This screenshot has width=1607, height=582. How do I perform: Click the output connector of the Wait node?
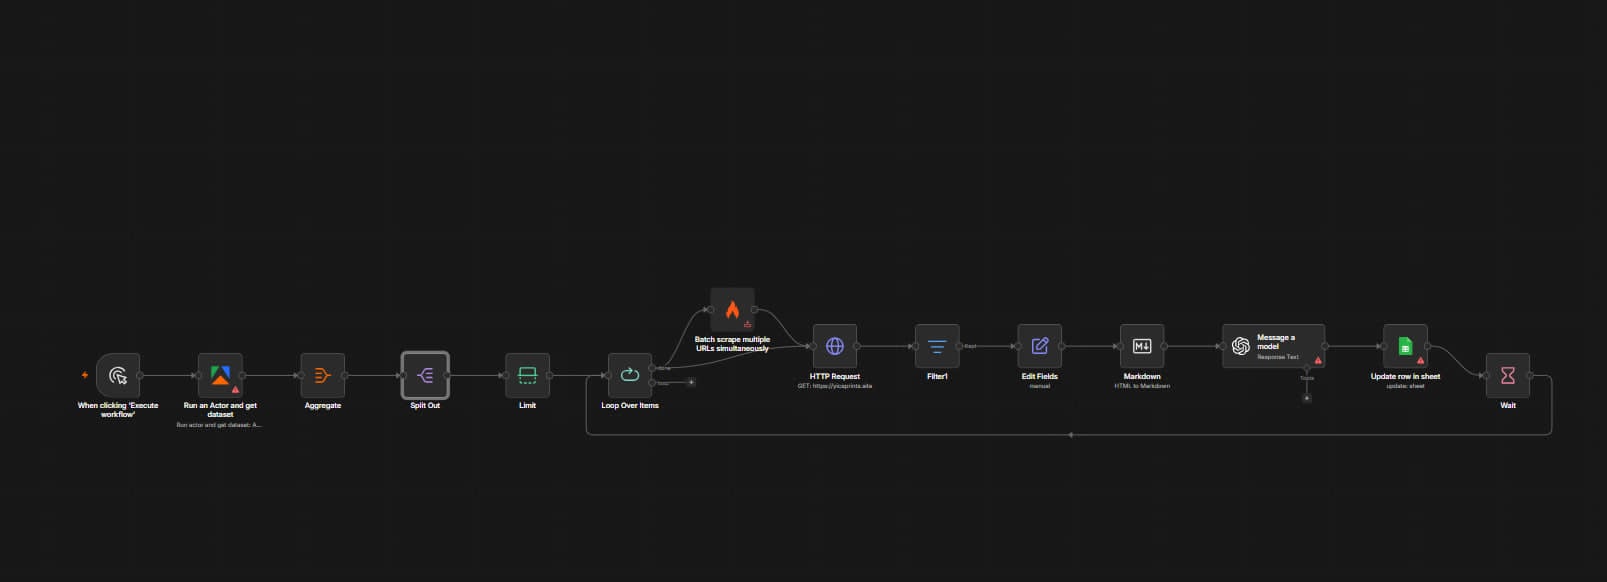[x=1531, y=375]
